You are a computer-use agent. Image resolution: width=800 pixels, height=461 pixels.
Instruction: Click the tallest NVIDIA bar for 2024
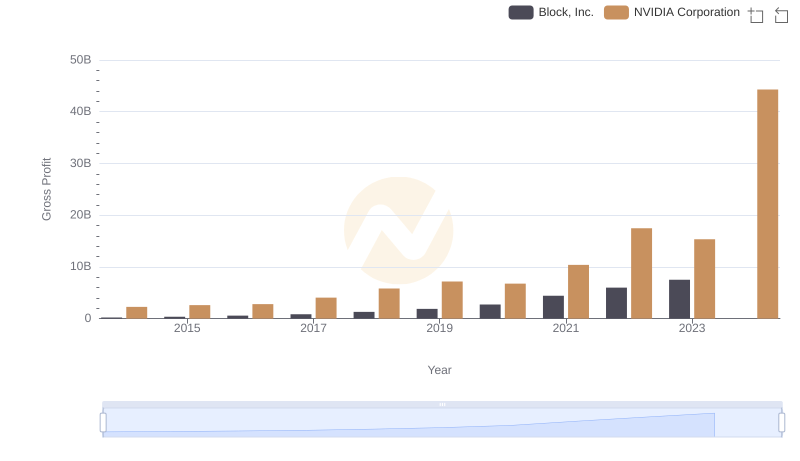[x=767, y=204]
